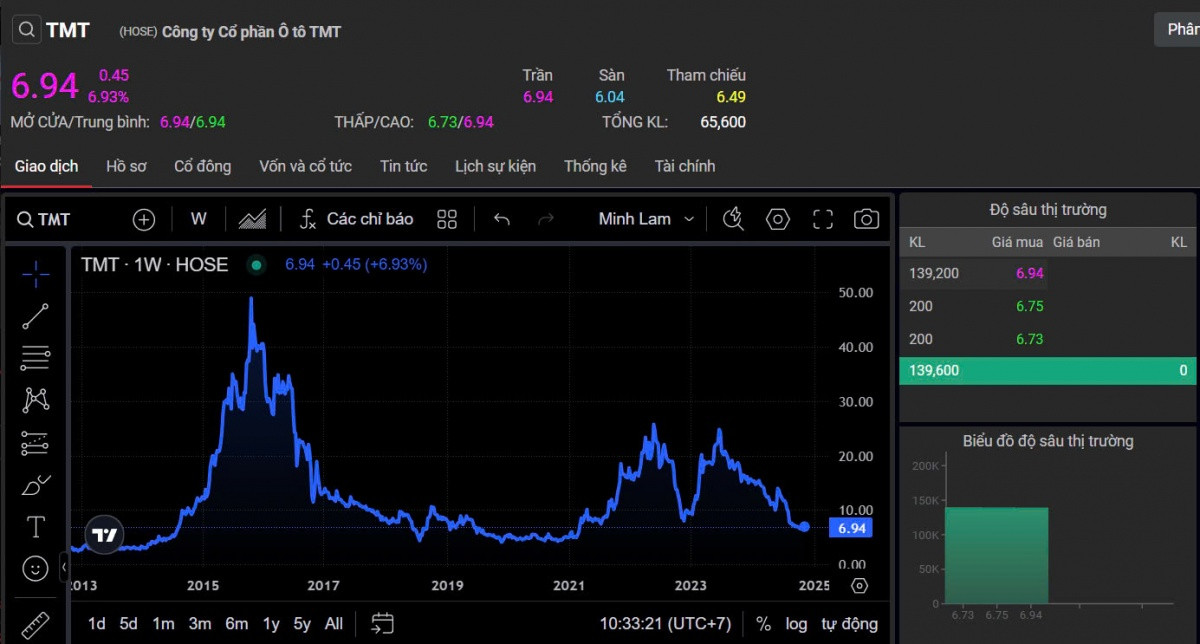
Task: Open the chart type style menu
Action: (252, 219)
